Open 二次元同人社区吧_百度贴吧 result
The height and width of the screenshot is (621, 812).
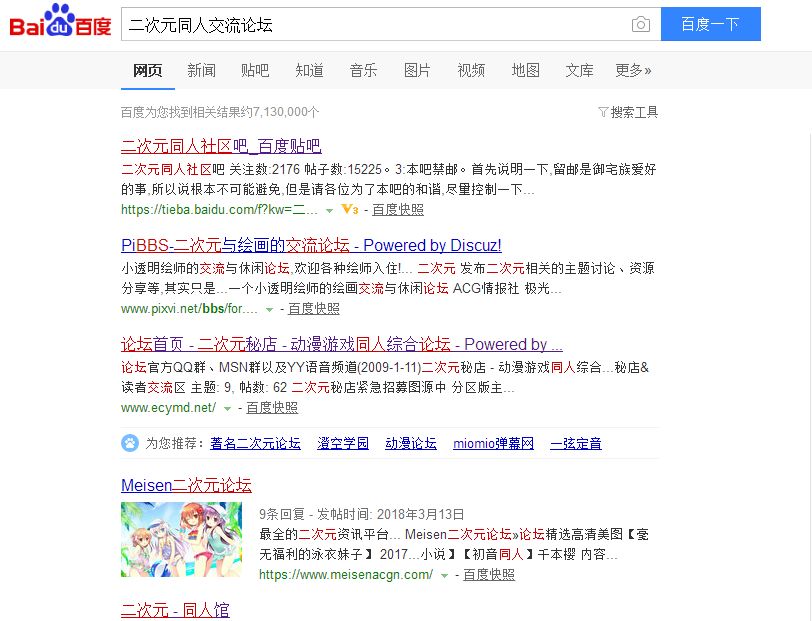pos(221,146)
